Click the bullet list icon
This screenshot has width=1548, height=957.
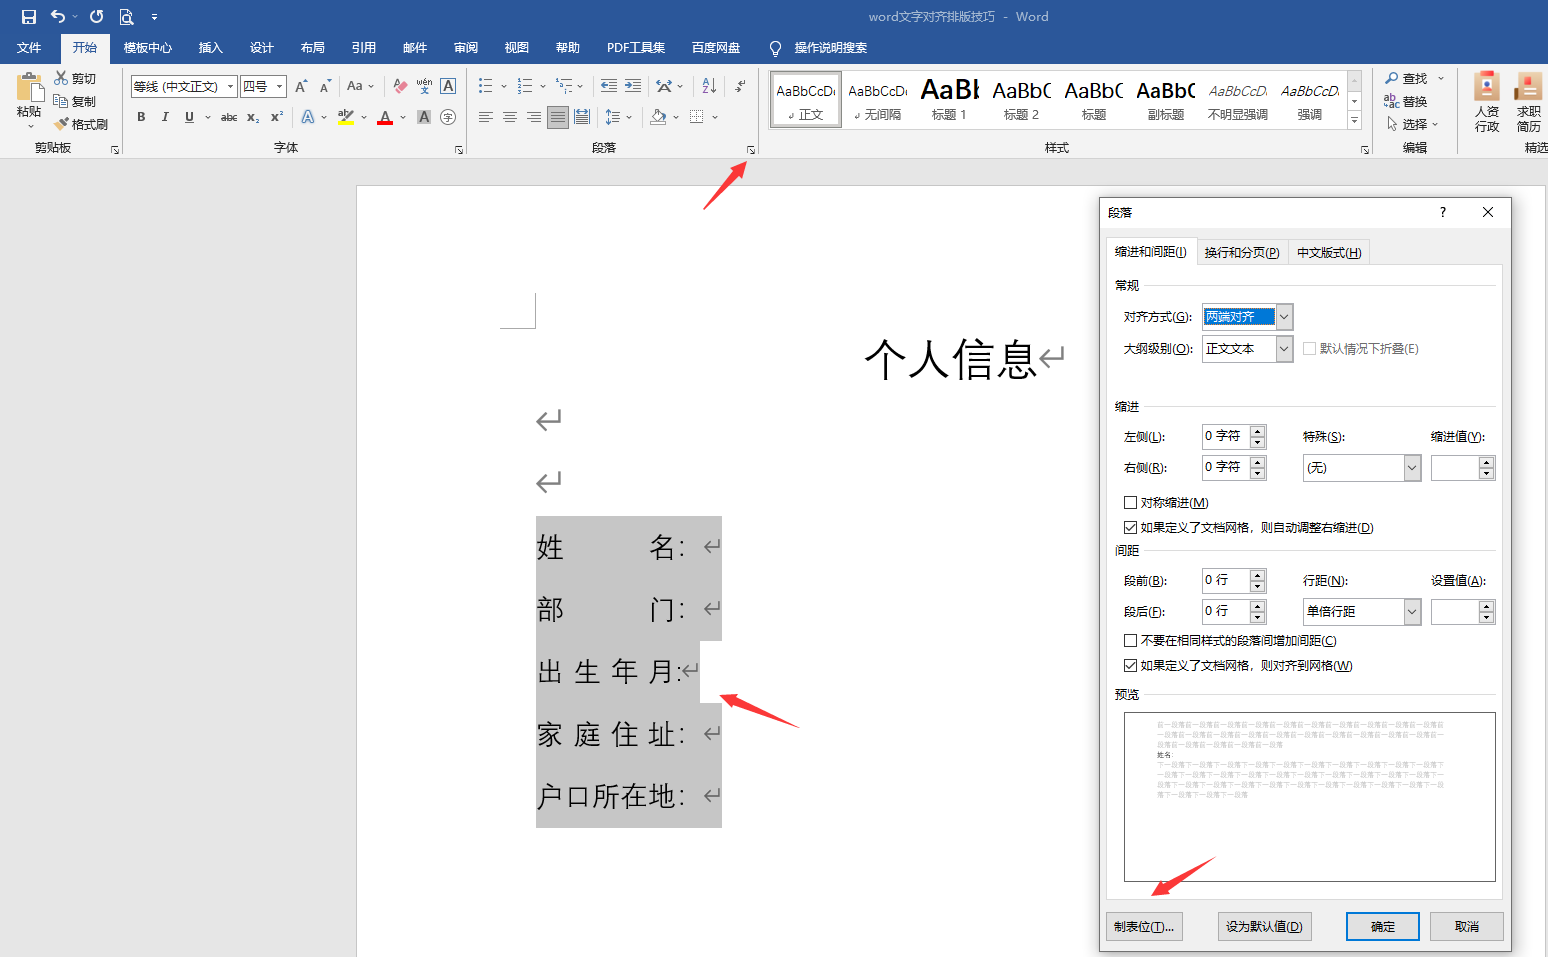(486, 86)
